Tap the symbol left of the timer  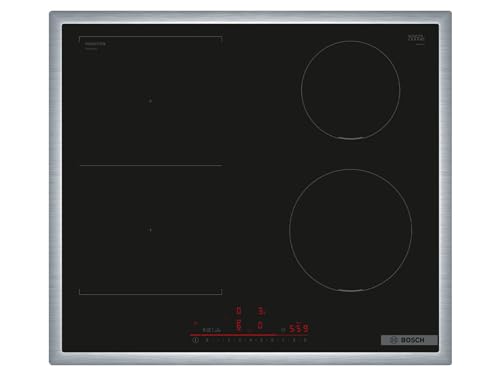coord(283,330)
